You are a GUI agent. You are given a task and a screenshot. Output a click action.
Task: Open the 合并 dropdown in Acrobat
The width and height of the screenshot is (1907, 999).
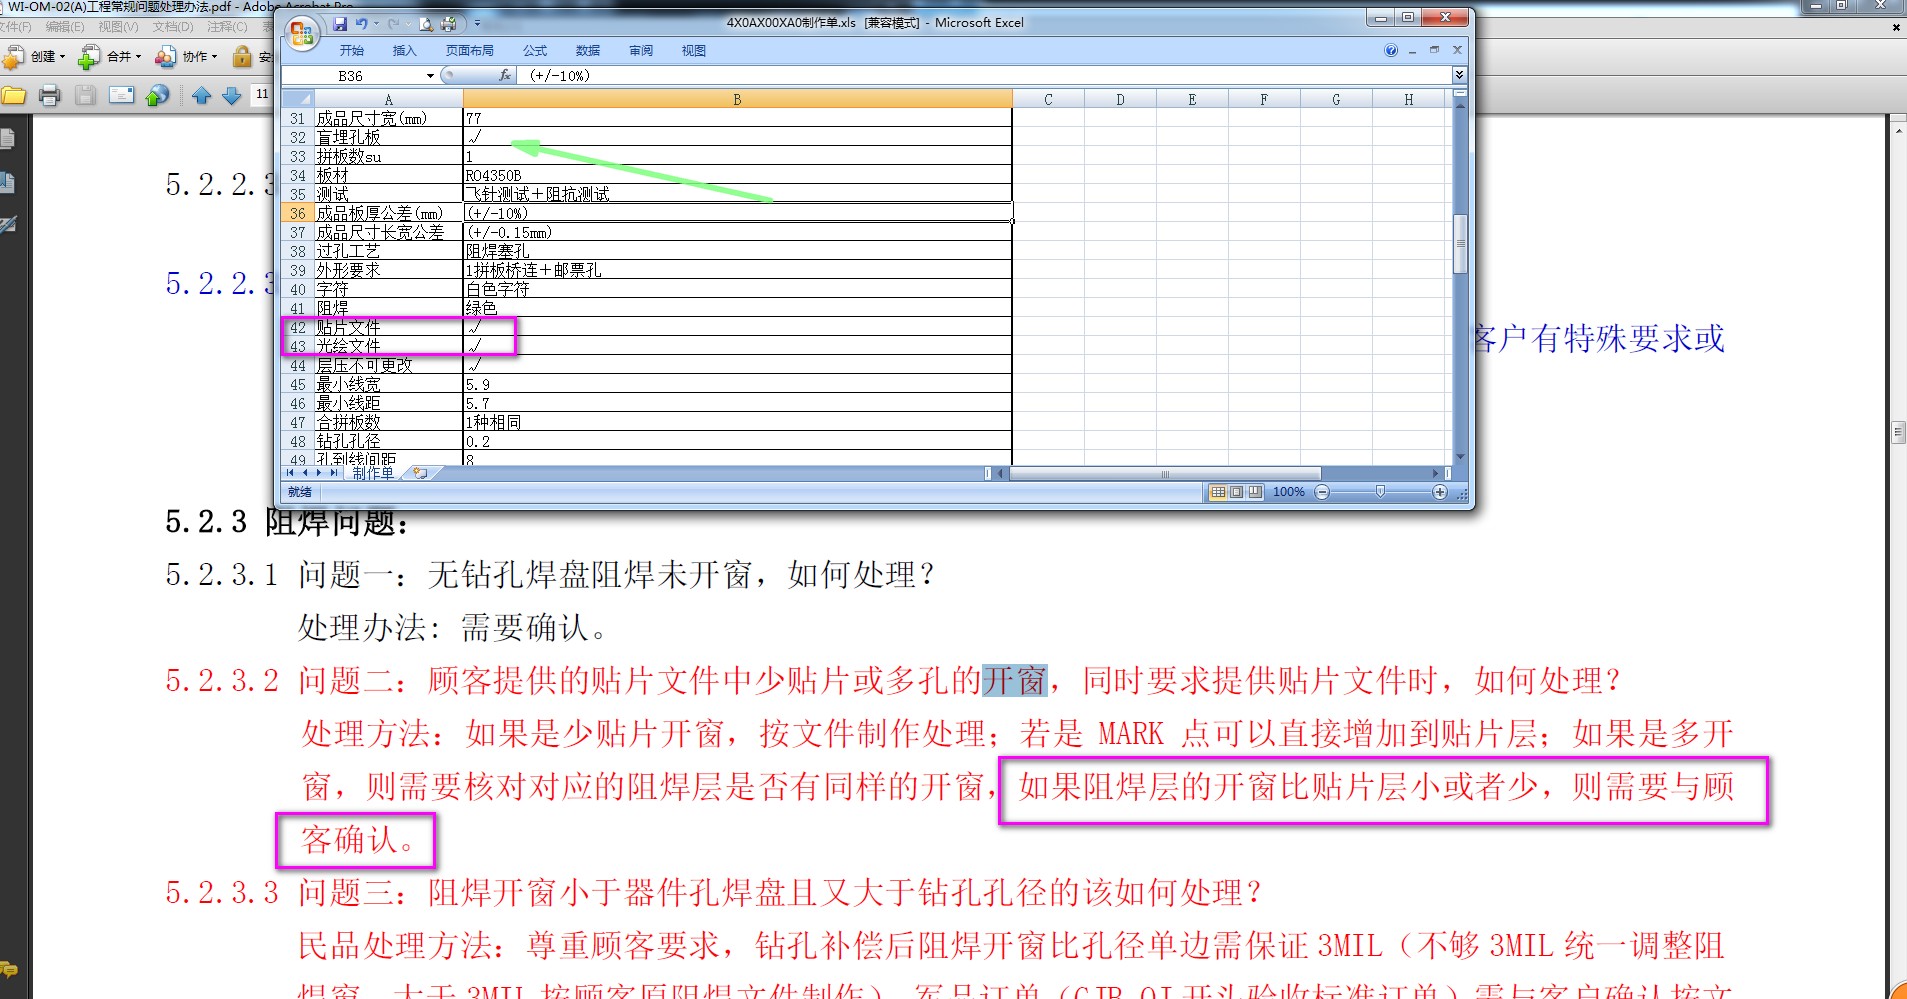pos(110,57)
